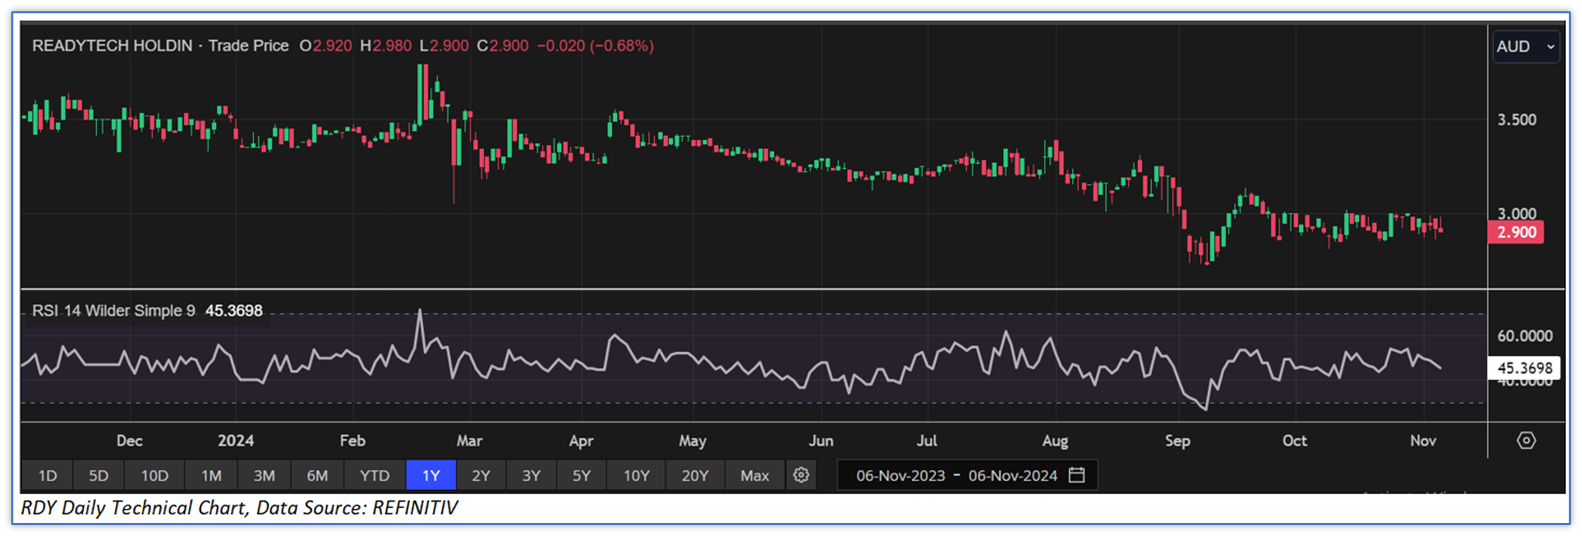The height and width of the screenshot is (536, 1582).
Task: Switch to 5D time range
Action: pos(98,475)
